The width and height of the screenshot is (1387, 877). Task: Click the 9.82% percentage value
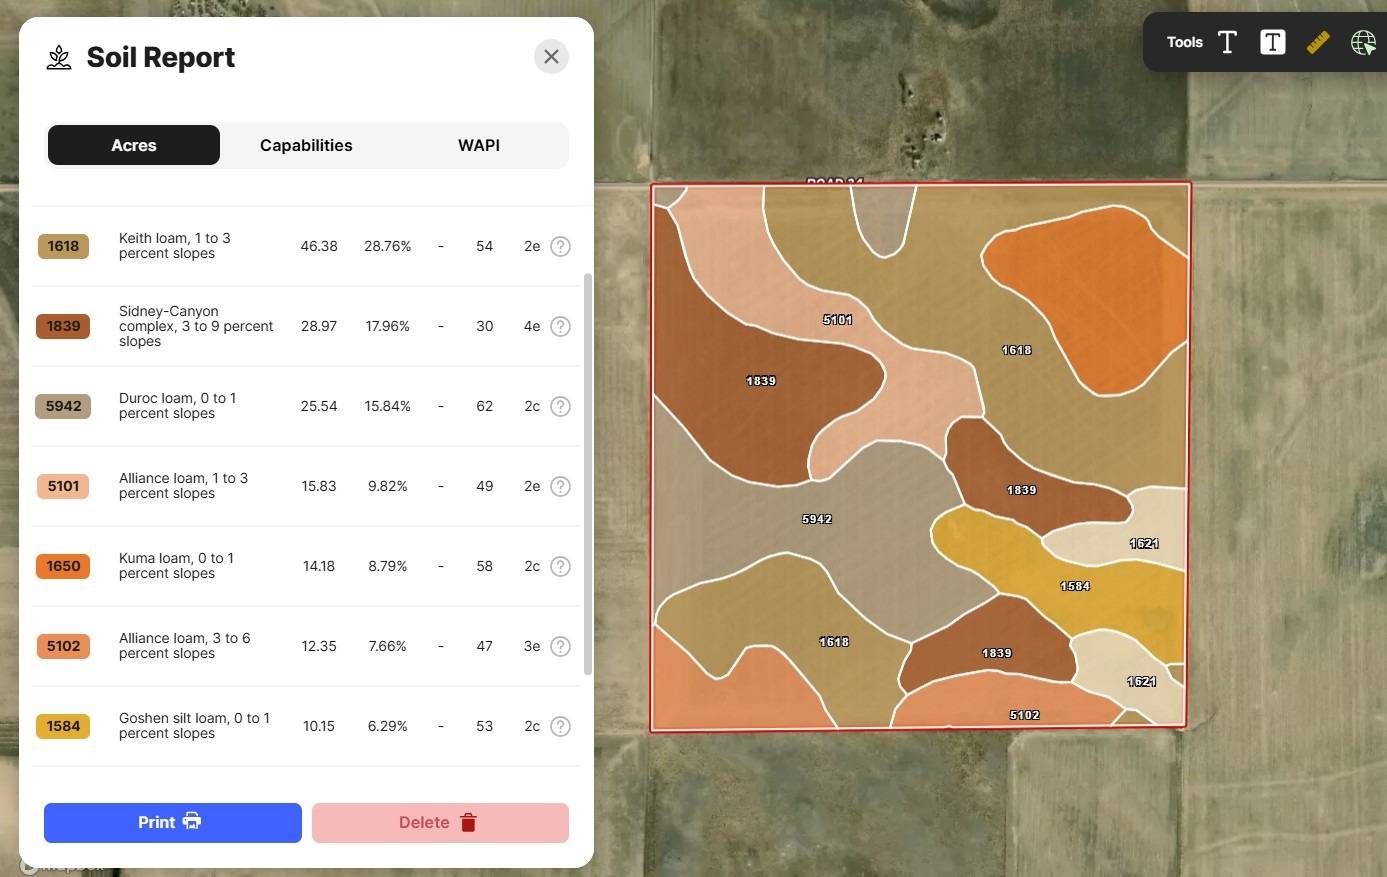click(388, 486)
